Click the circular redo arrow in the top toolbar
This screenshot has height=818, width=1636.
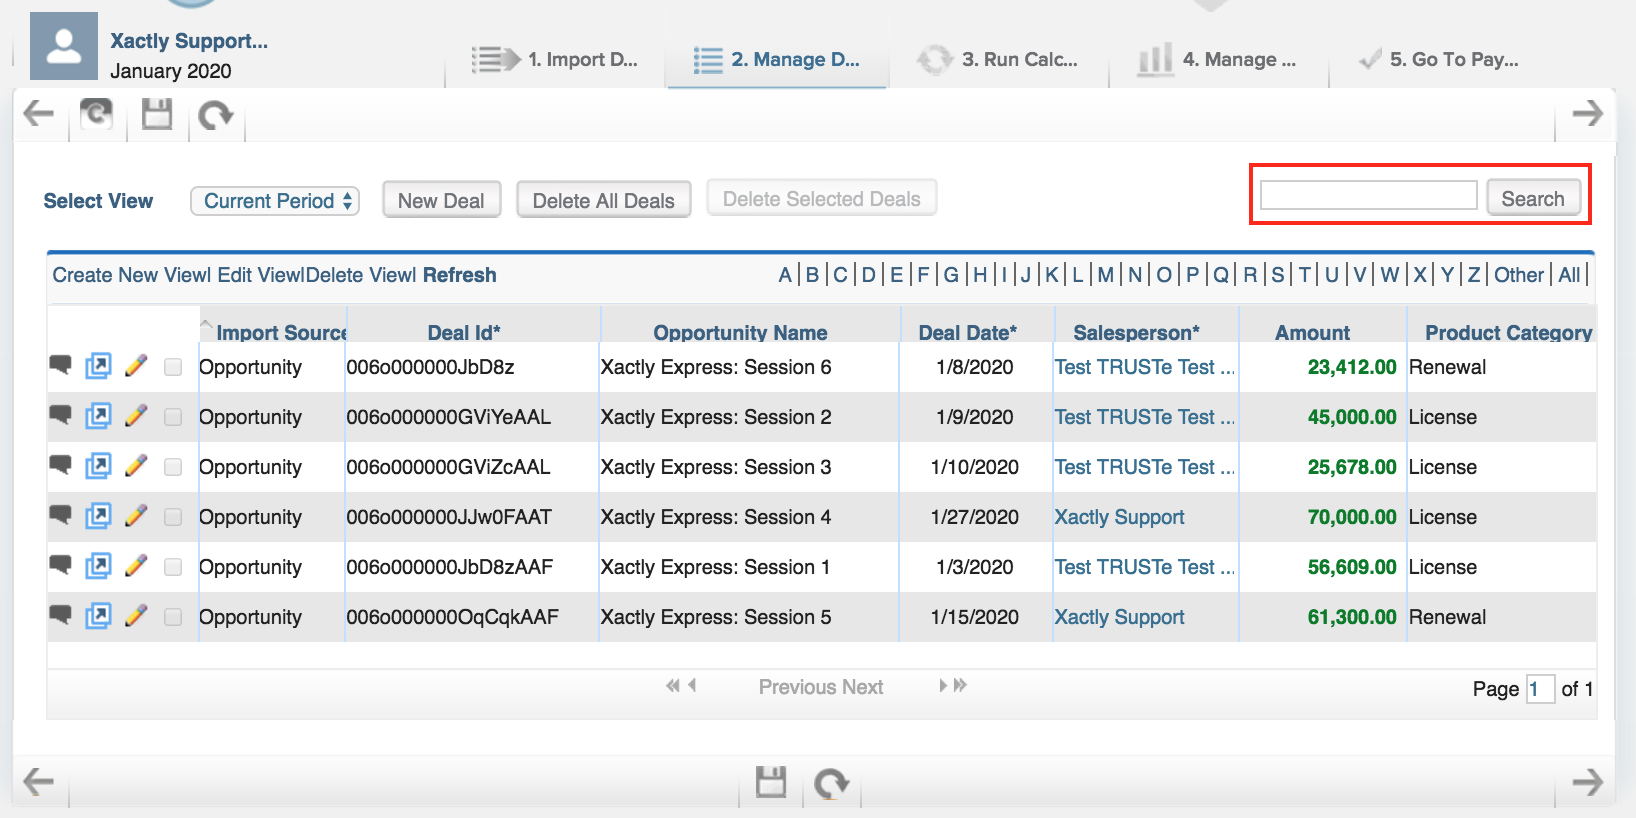pos(215,115)
